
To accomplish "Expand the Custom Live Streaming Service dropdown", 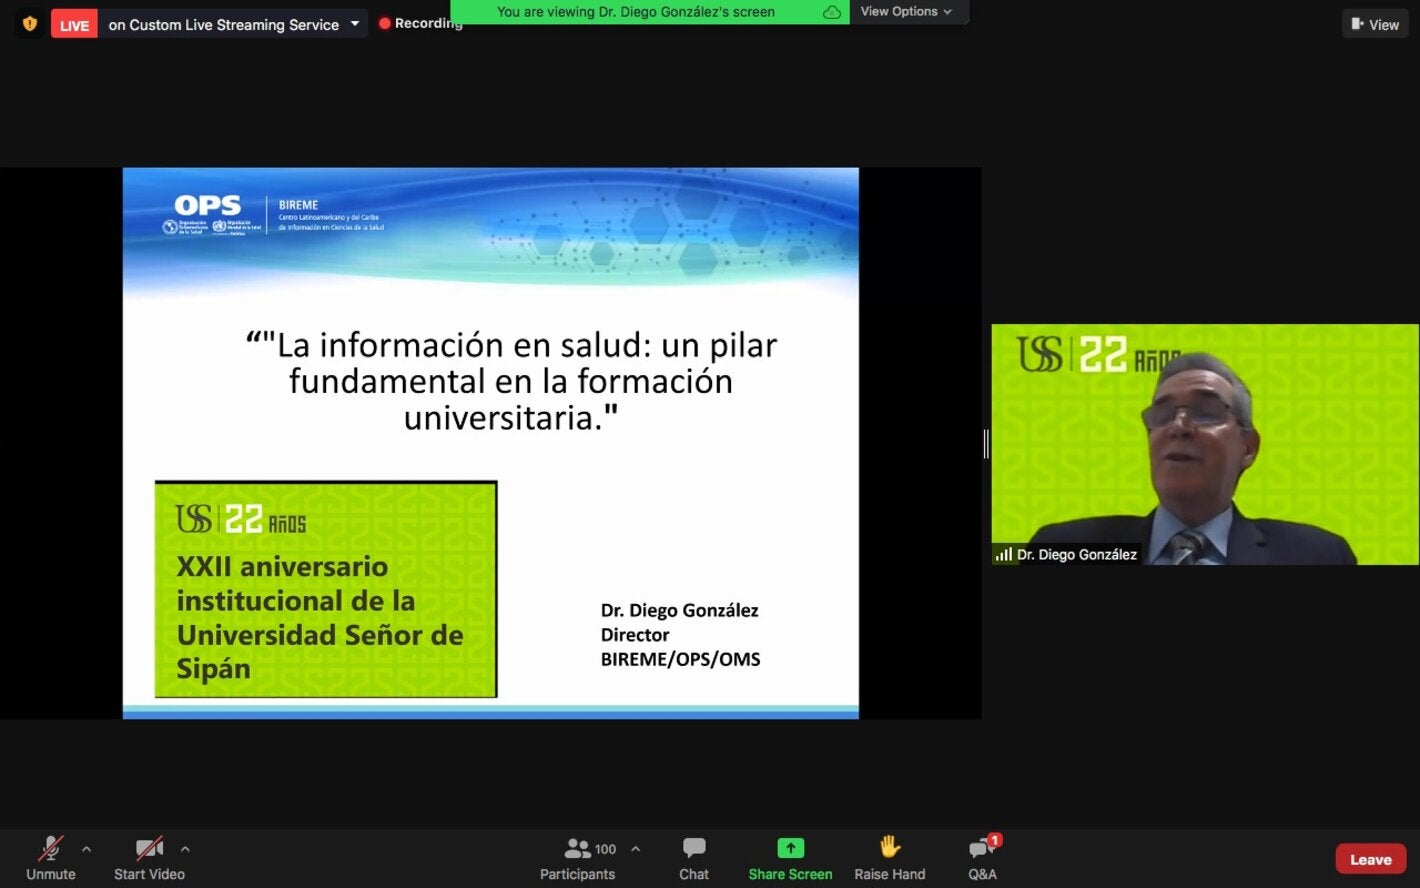I will click(355, 24).
